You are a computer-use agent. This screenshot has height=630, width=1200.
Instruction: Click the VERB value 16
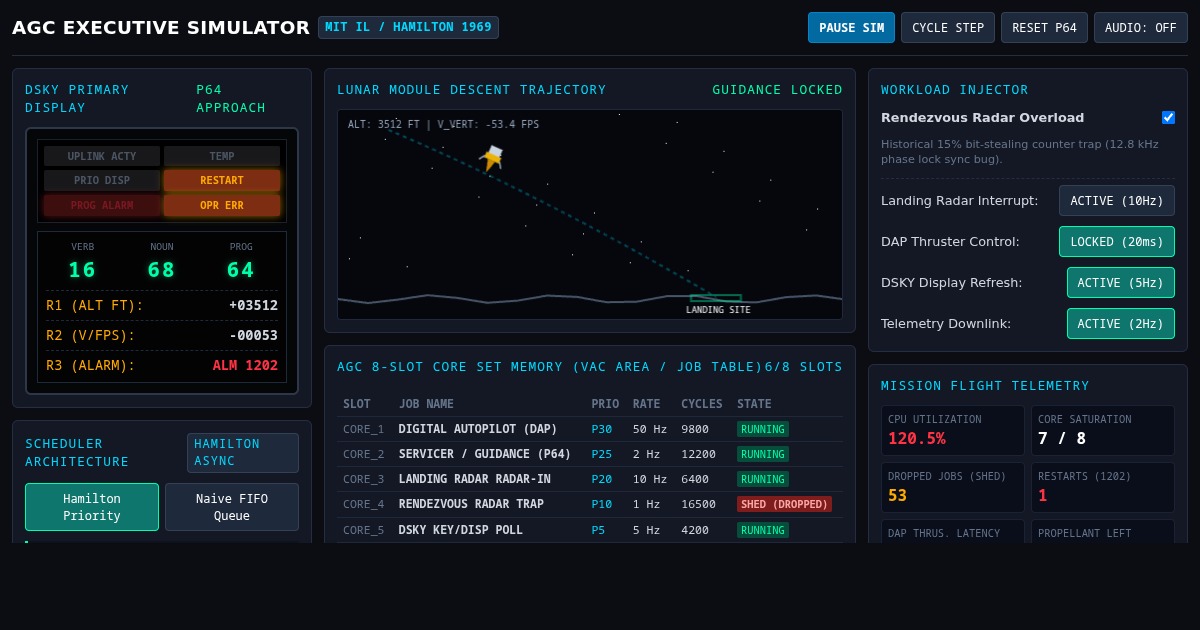(83, 270)
